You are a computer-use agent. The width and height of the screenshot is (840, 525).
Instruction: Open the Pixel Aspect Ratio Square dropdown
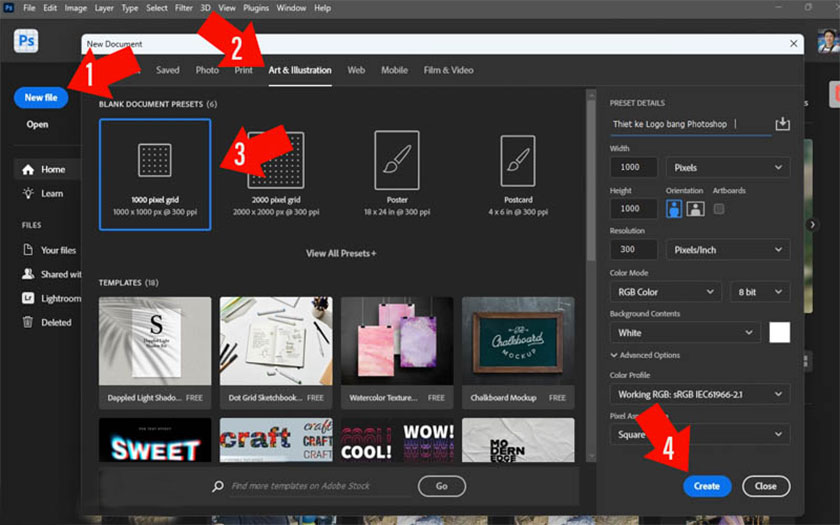tap(700, 434)
